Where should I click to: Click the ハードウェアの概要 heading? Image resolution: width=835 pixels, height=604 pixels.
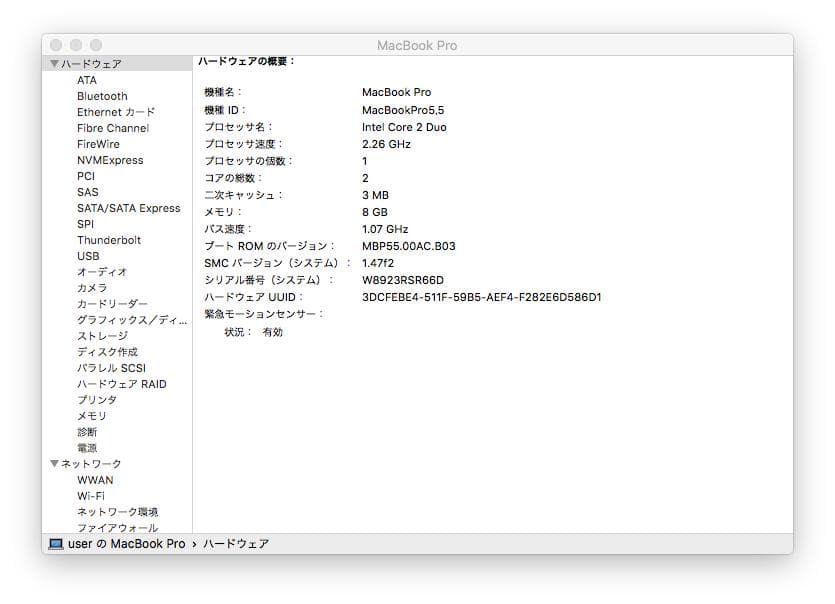click(x=247, y=61)
